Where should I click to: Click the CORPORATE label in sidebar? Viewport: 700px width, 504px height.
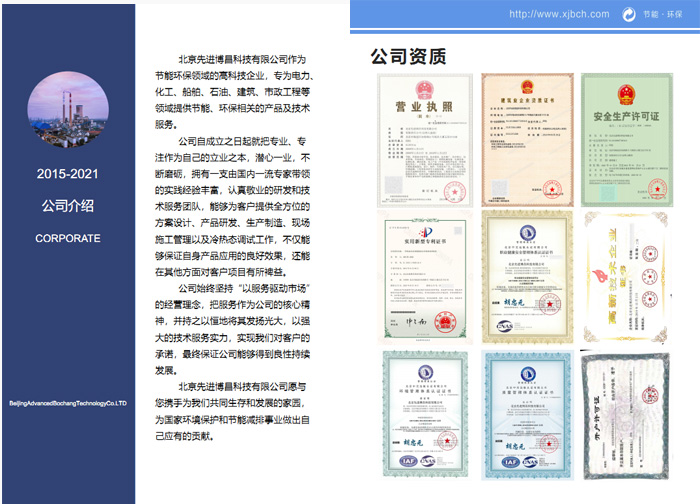67,239
